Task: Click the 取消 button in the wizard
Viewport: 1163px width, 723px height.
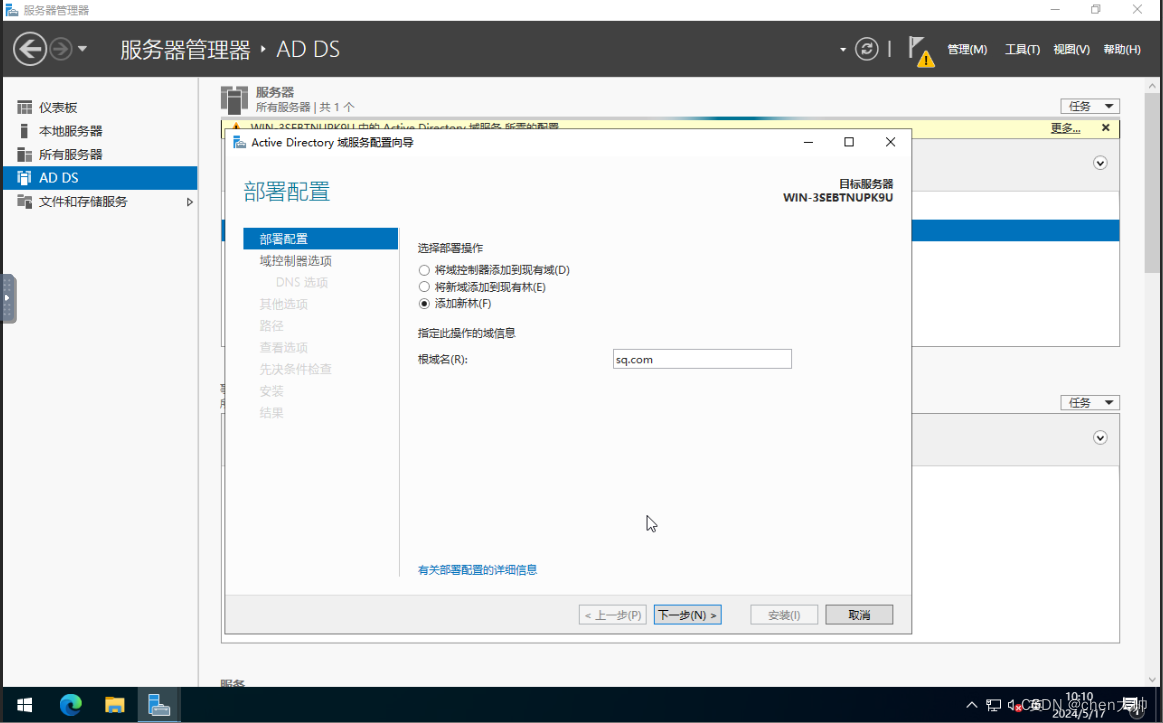Action: (859, 615)
